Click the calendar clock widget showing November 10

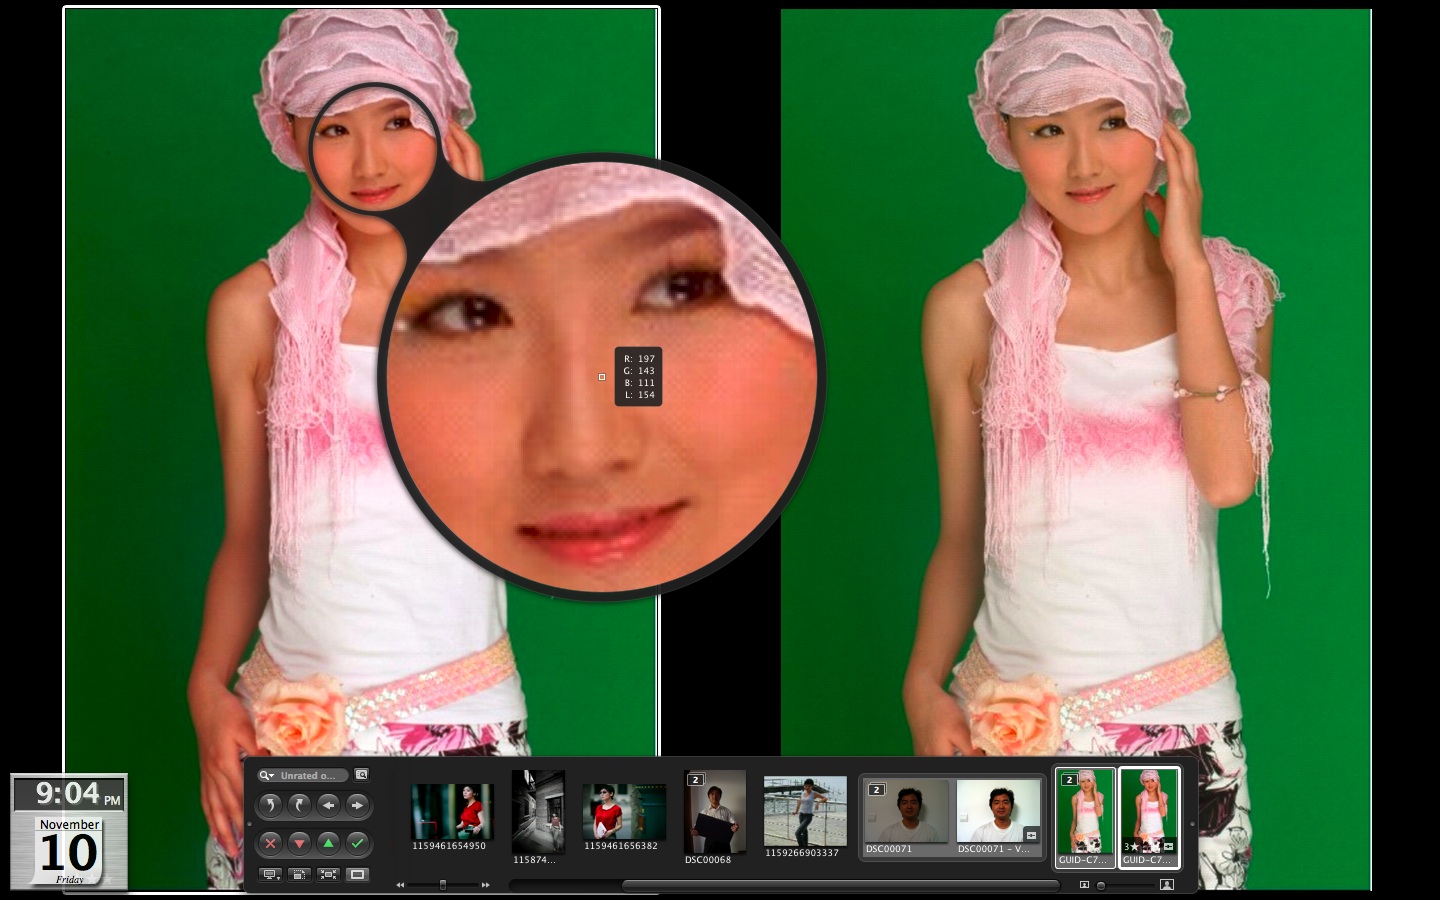pyautogui.click(x=70, y=832)
